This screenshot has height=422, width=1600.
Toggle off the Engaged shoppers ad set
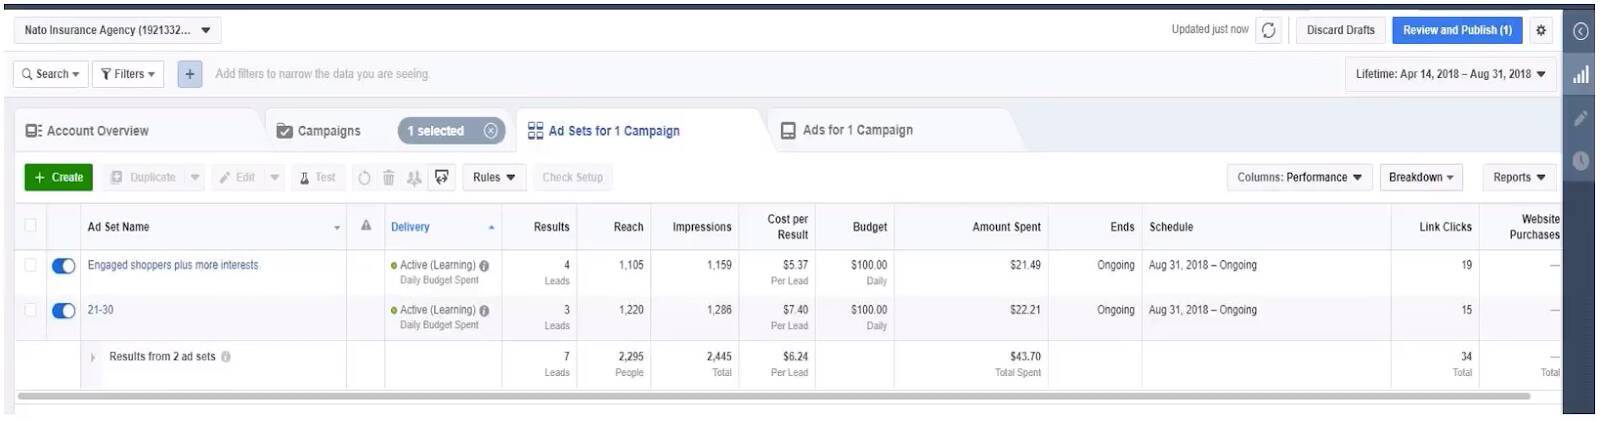(63, 266)
